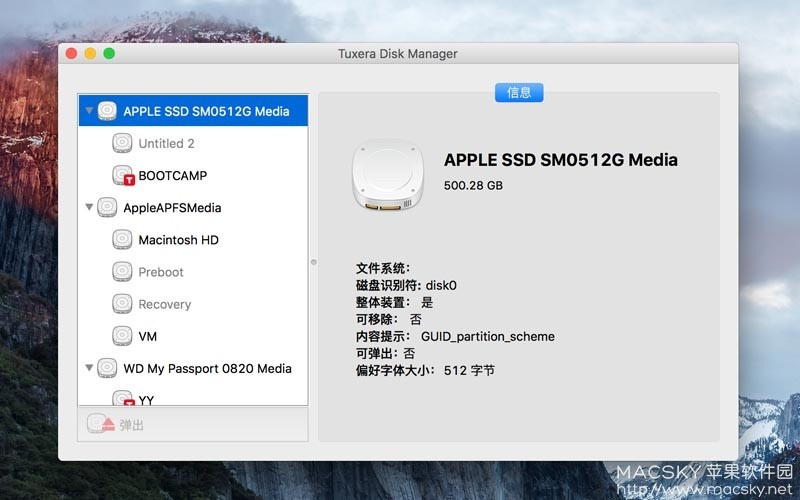
Task: Click the 可移除: 否 line
Action: 389,319
